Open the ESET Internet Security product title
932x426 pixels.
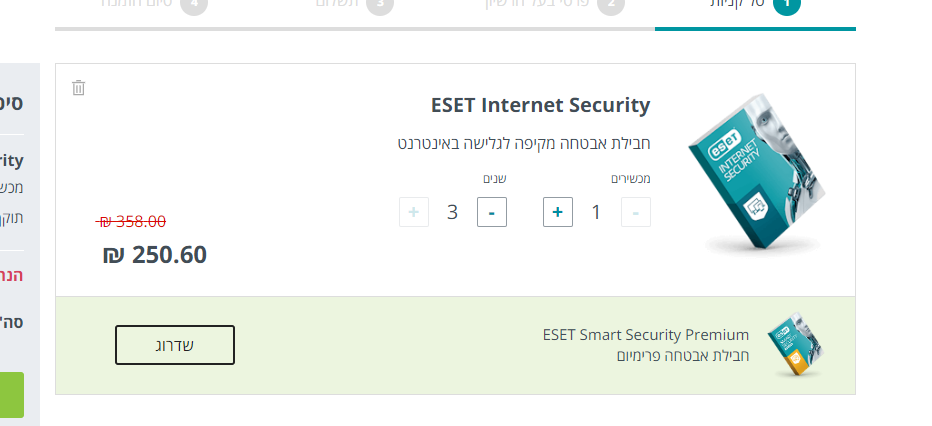(540, 105)
